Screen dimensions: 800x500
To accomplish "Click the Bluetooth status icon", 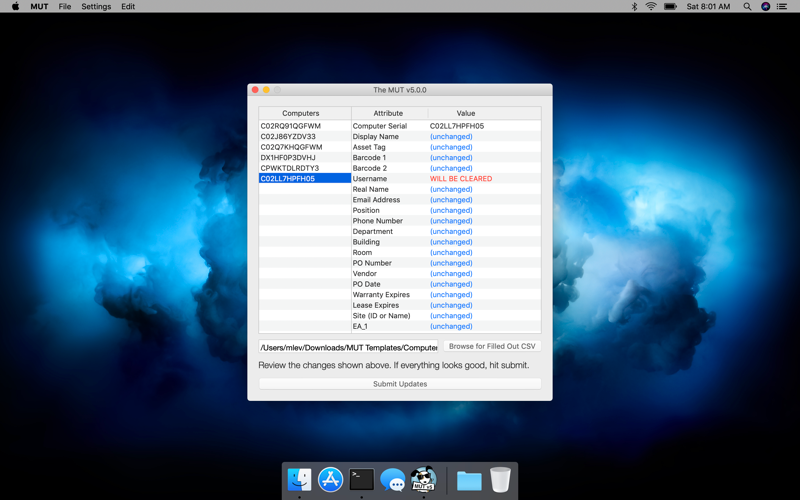I will pos(634,6).
